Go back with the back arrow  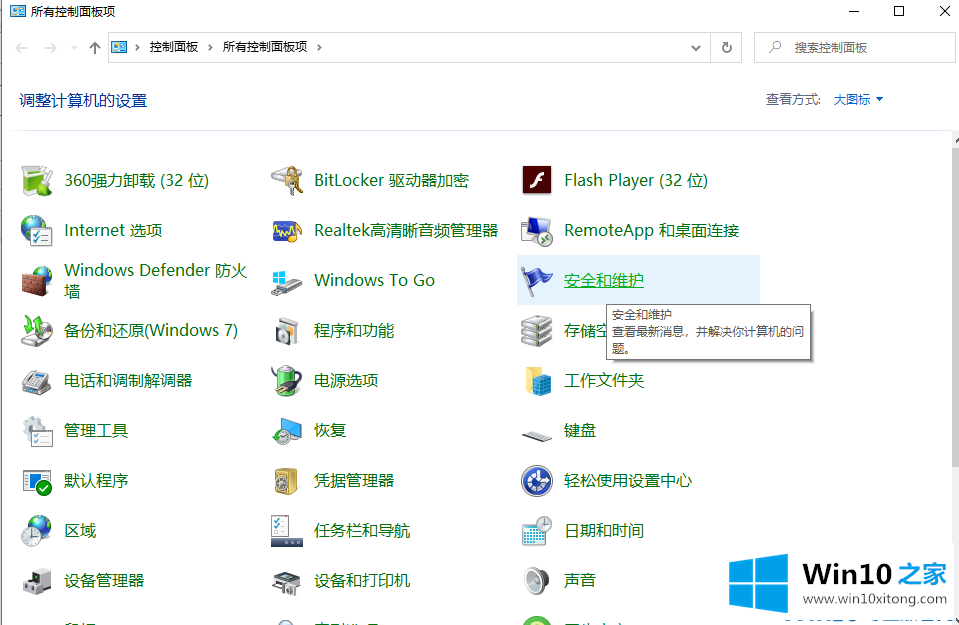[21, 48]
